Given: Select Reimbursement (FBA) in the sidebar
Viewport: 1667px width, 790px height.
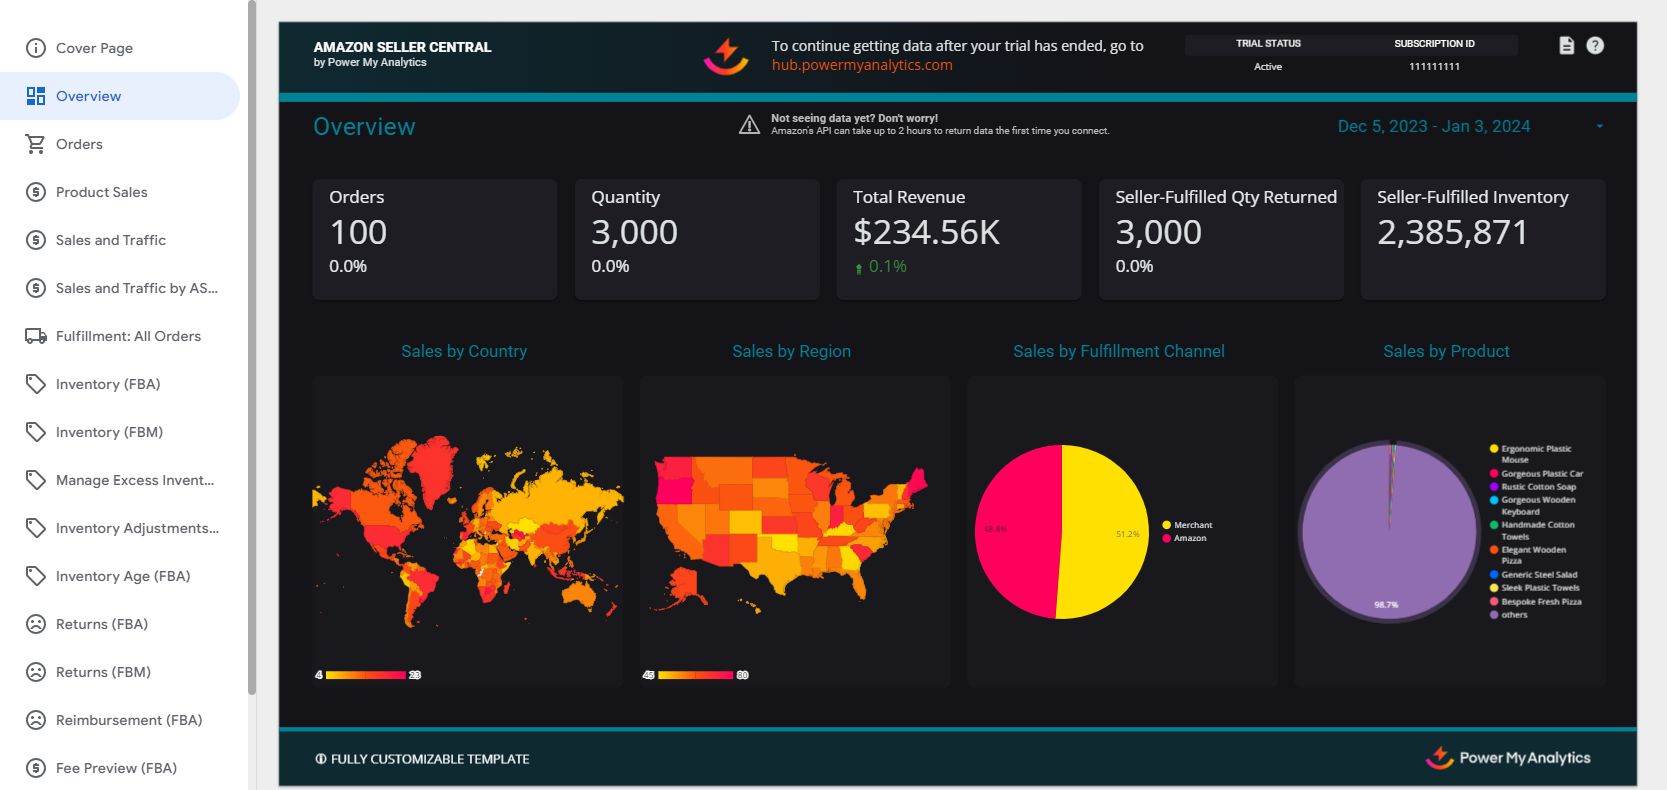Looking at the screenshot, I should pos(129,720).
